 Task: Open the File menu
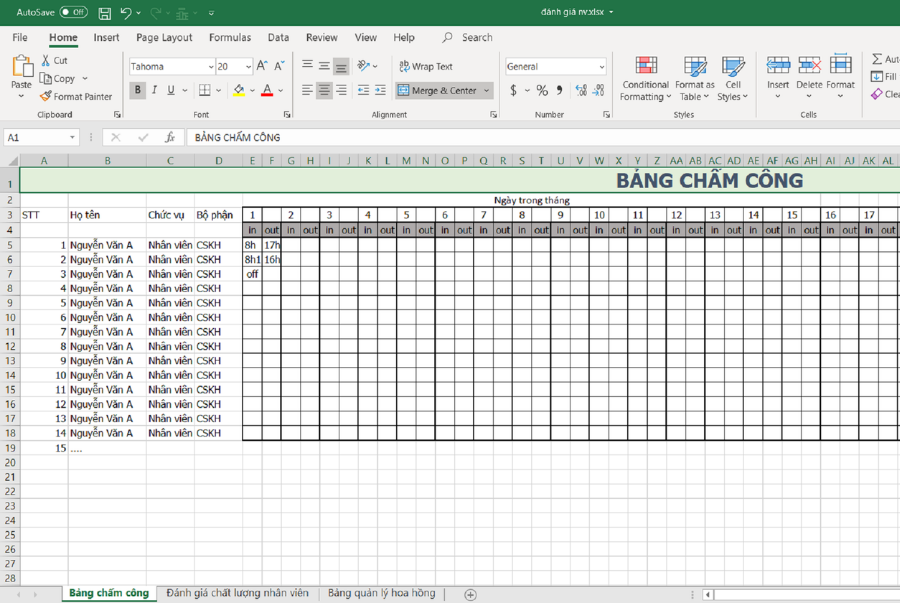pos(20,37)
